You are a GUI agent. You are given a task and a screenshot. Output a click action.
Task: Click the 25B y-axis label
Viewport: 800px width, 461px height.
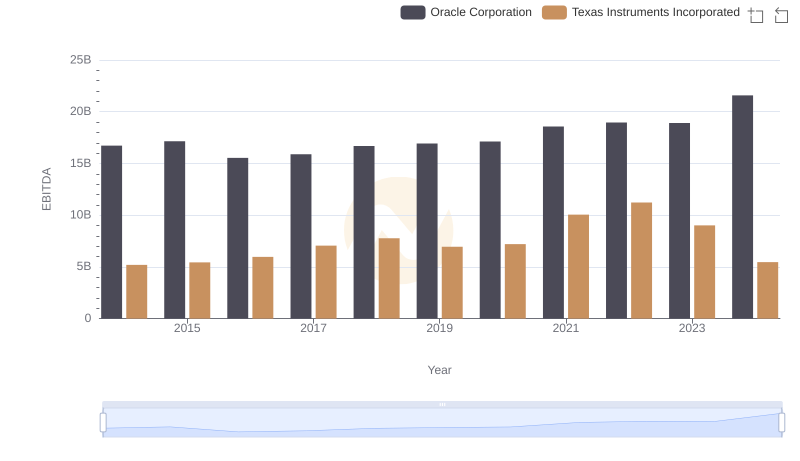coord(81,60)
